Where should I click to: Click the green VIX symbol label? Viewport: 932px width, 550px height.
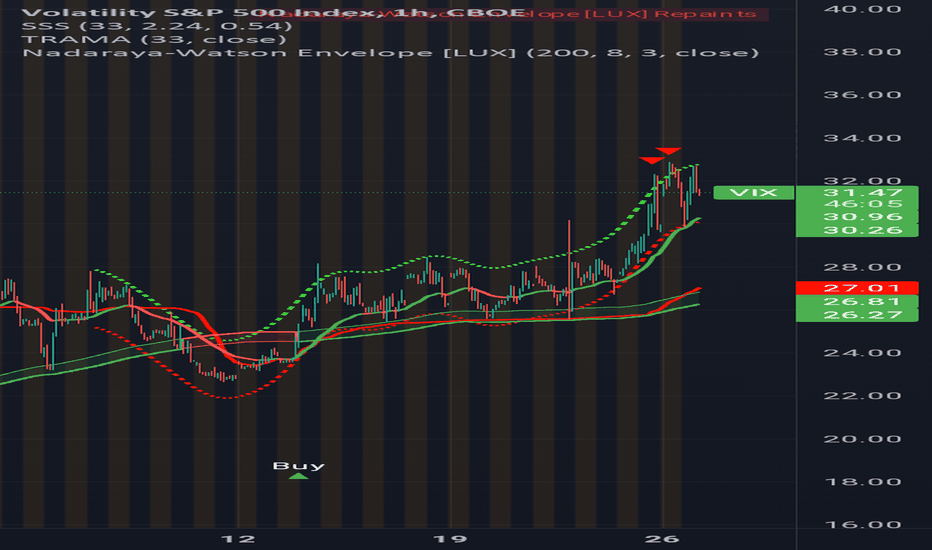point(754,193)
